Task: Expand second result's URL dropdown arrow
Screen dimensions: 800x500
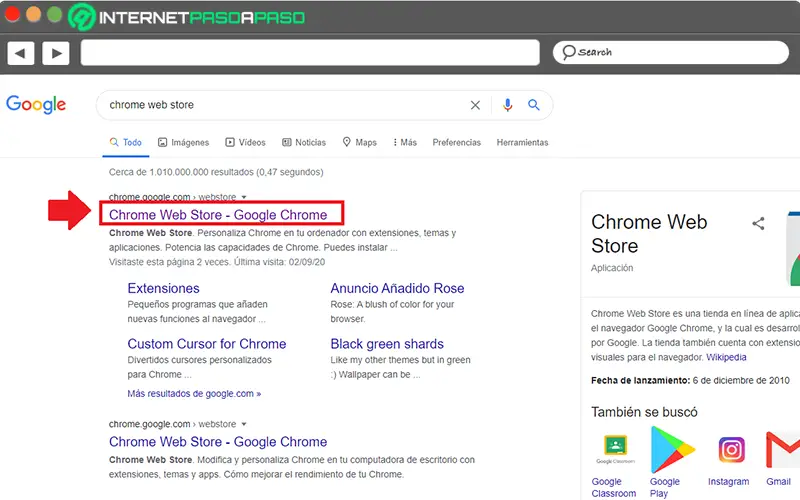Action: click(244, 424)
